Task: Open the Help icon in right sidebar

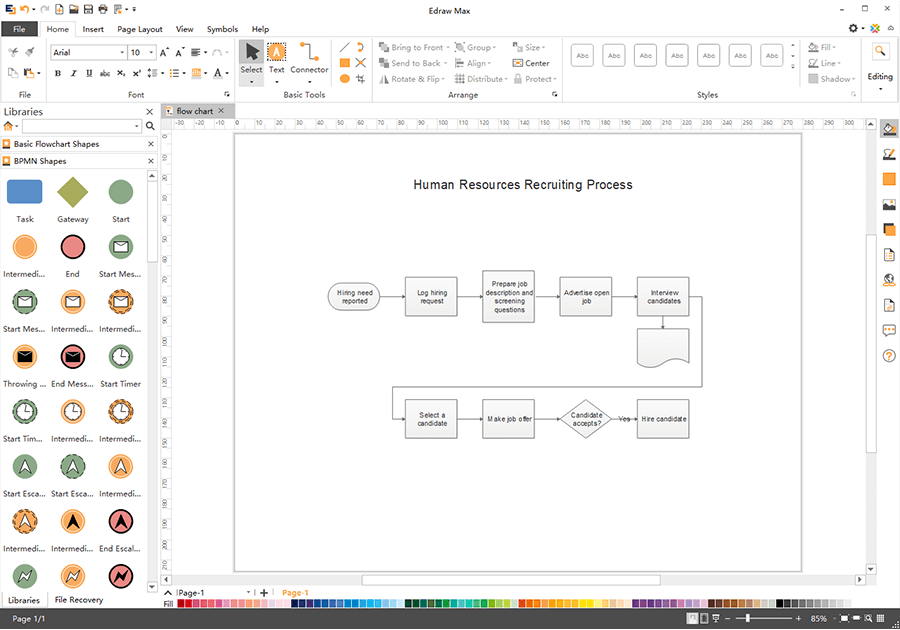Action: [889, 356]
